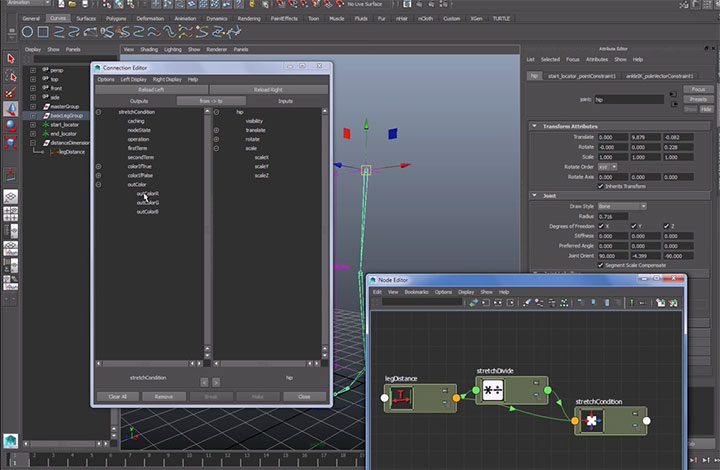Click the lock icon in the status line
Image resolution: width=720 pixels, height=470 pixels.
tap(252, 4)
